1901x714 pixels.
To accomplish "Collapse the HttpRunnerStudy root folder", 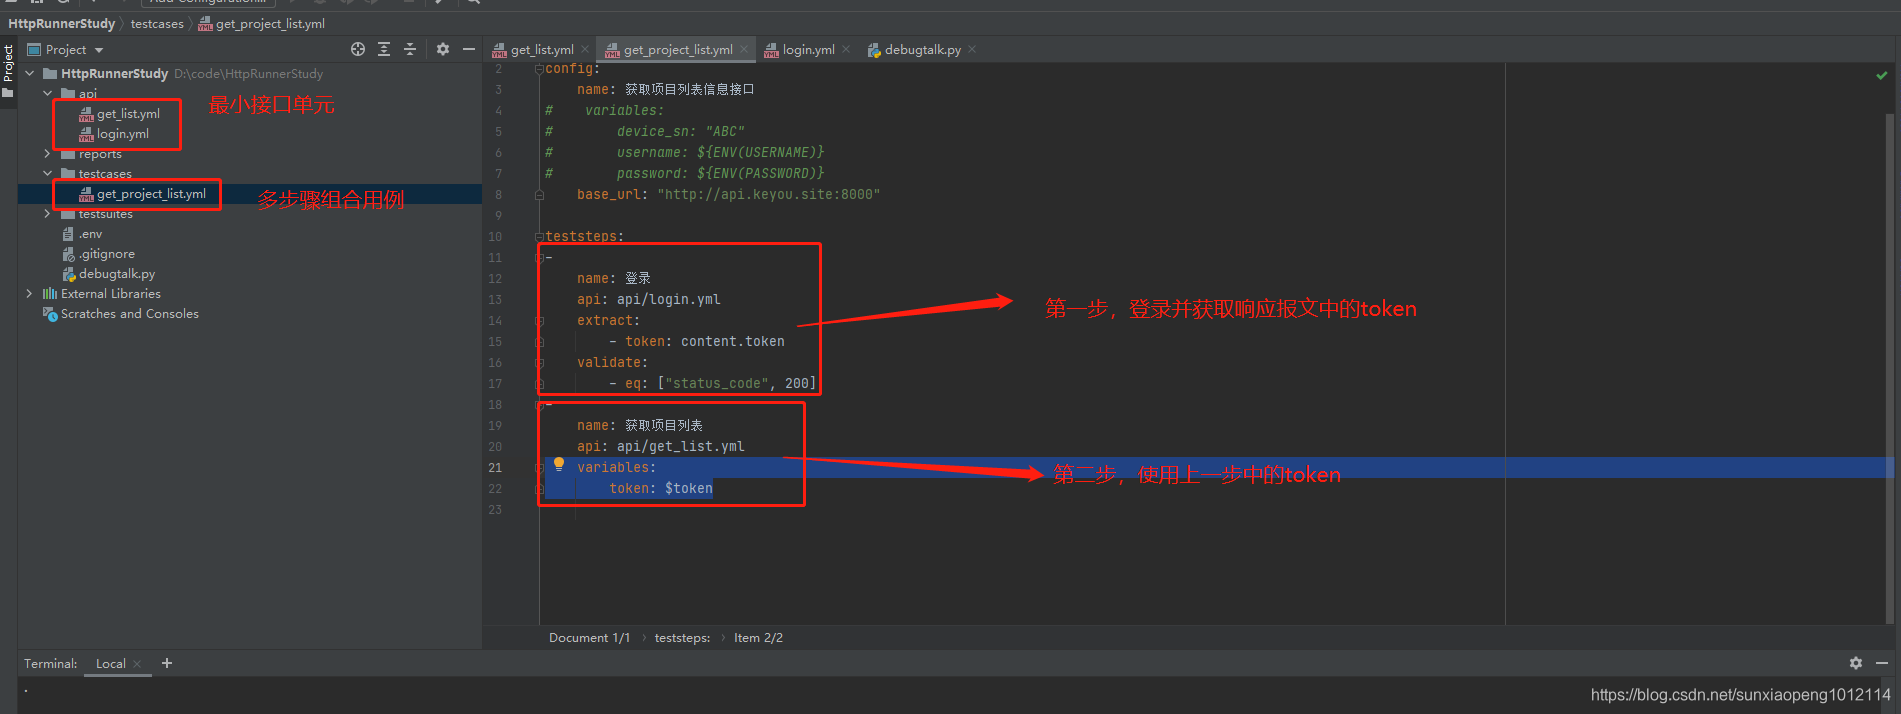I will click(x=29, y=73).
